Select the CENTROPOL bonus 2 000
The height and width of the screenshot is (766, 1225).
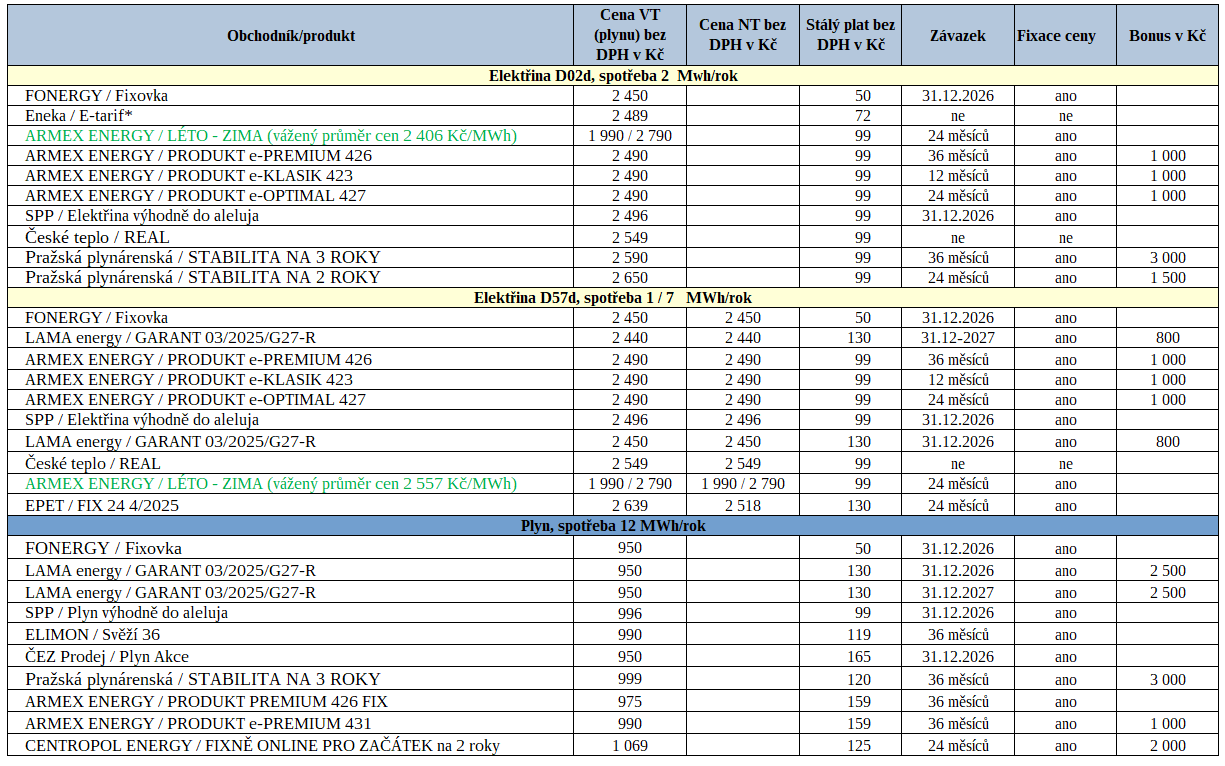pyautogui.click(x=1167, y=746)
